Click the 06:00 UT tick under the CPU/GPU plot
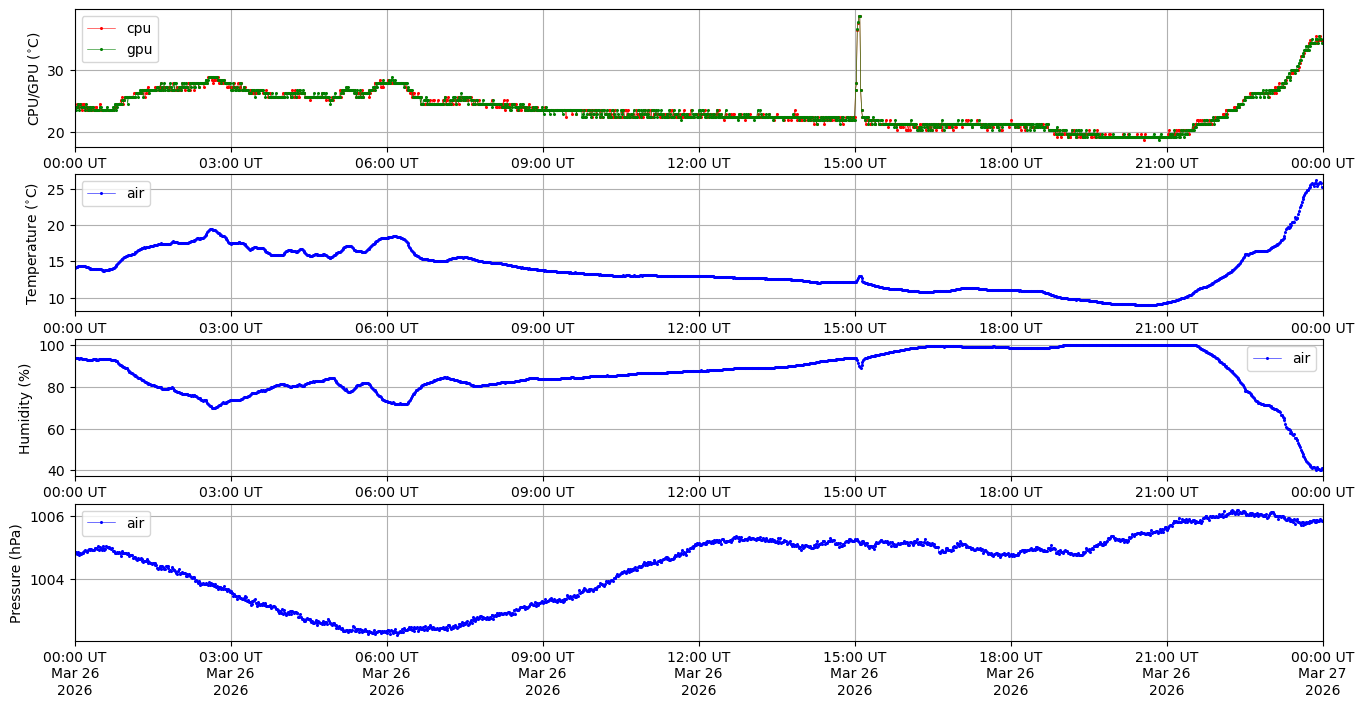Screen dimensions: 1364x707 [x=387, y=162]
